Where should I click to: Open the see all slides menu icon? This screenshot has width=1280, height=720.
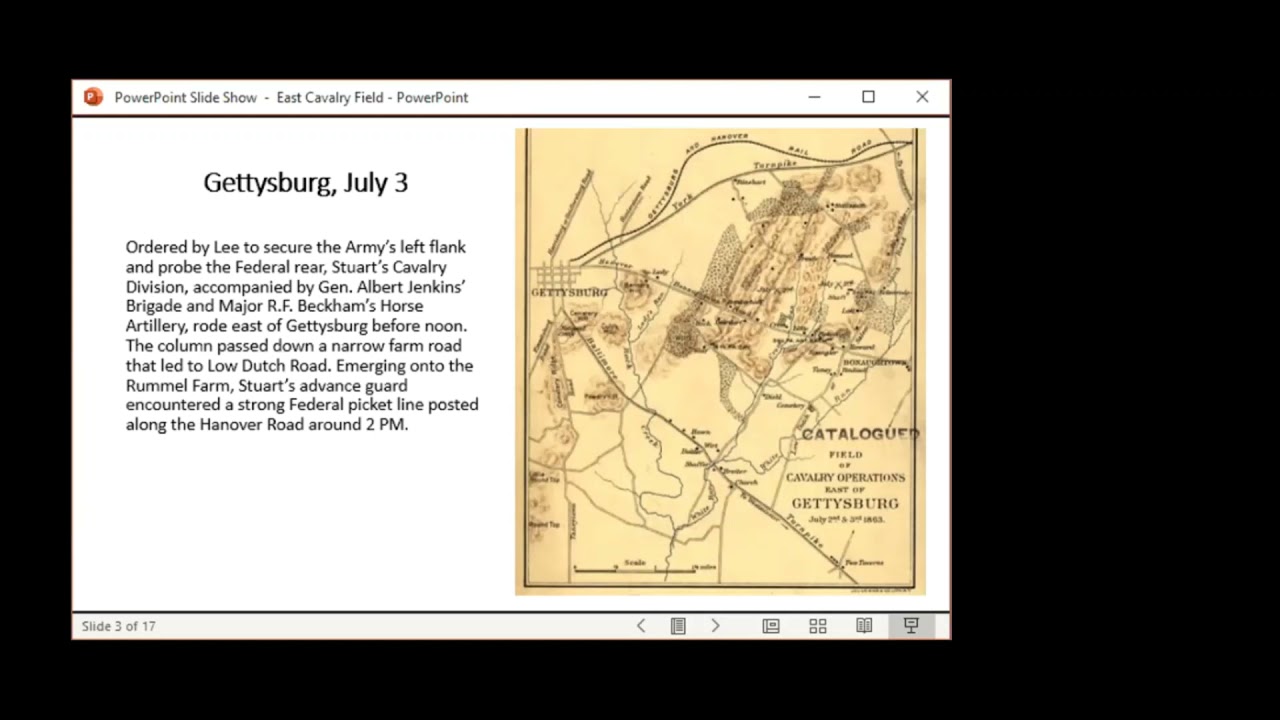pos(678,626)
